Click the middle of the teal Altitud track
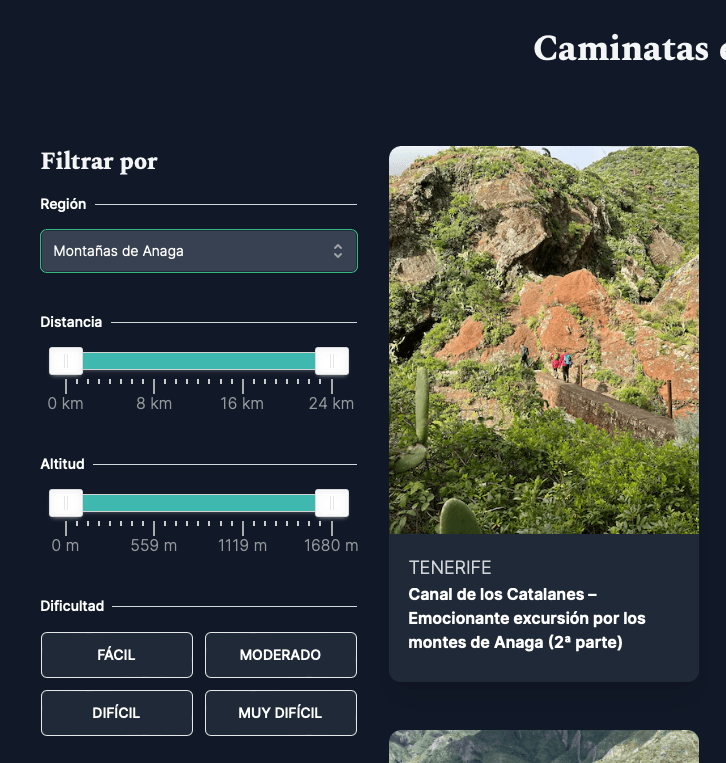Viewport: 726px width, 763px height. [x=198, y=503]
